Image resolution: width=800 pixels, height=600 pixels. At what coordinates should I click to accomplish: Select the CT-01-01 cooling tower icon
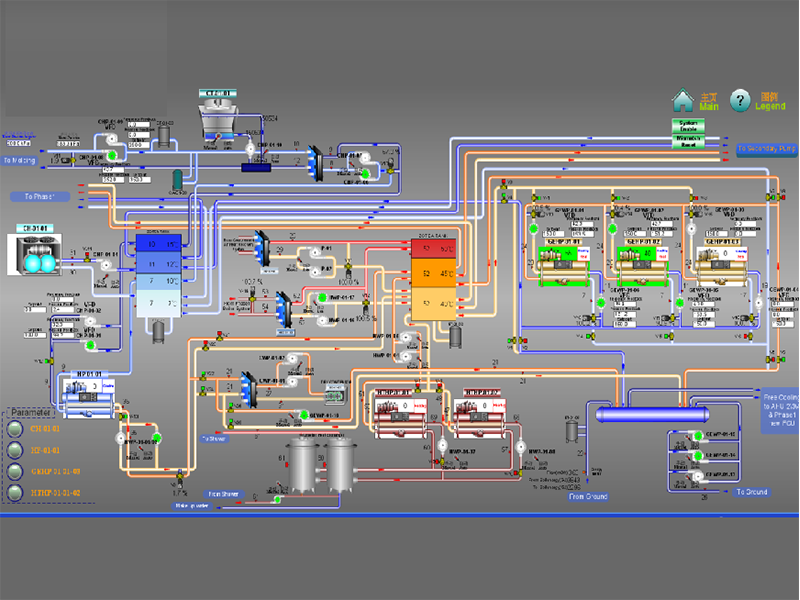point(217,120)
